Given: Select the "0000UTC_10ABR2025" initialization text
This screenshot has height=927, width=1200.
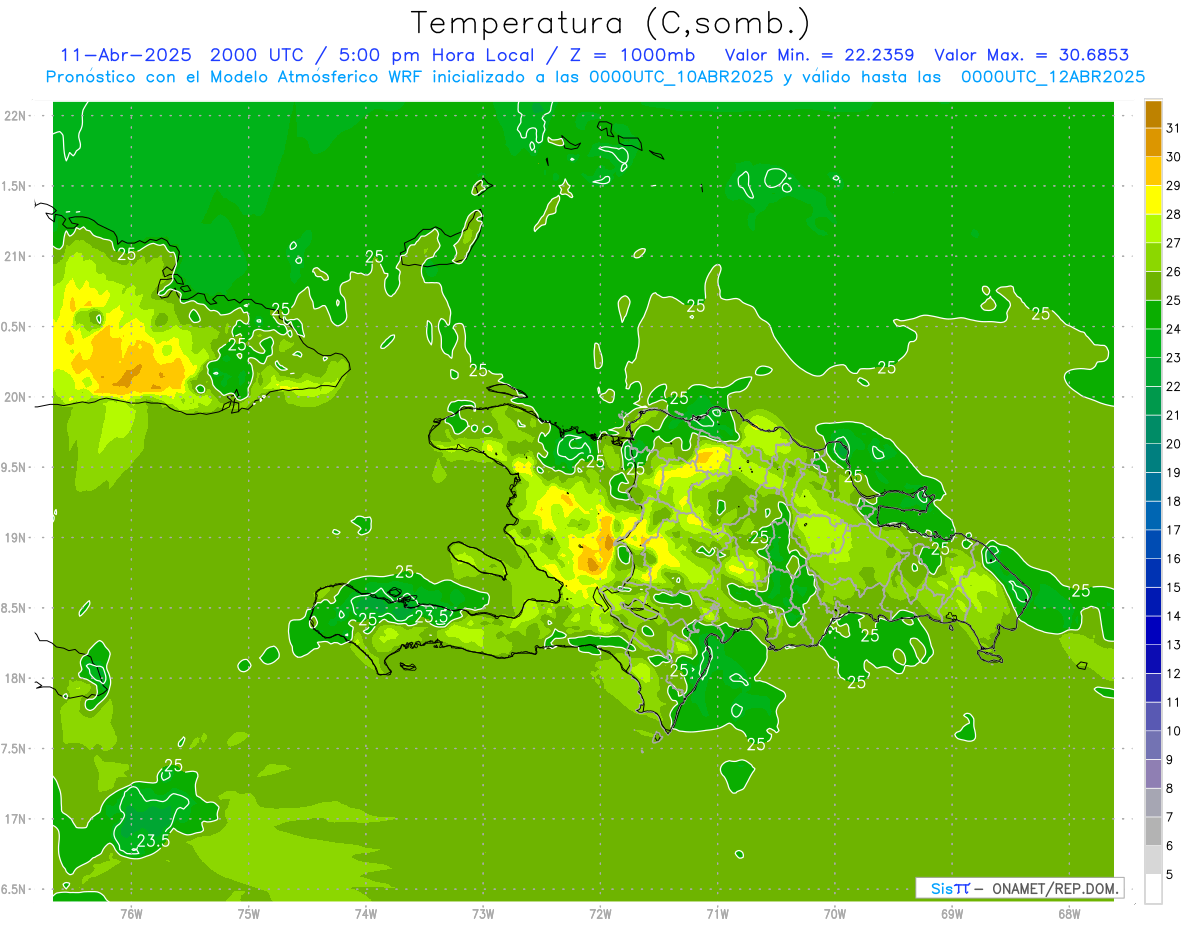Looking at the screenshot, I should [681, 77].
